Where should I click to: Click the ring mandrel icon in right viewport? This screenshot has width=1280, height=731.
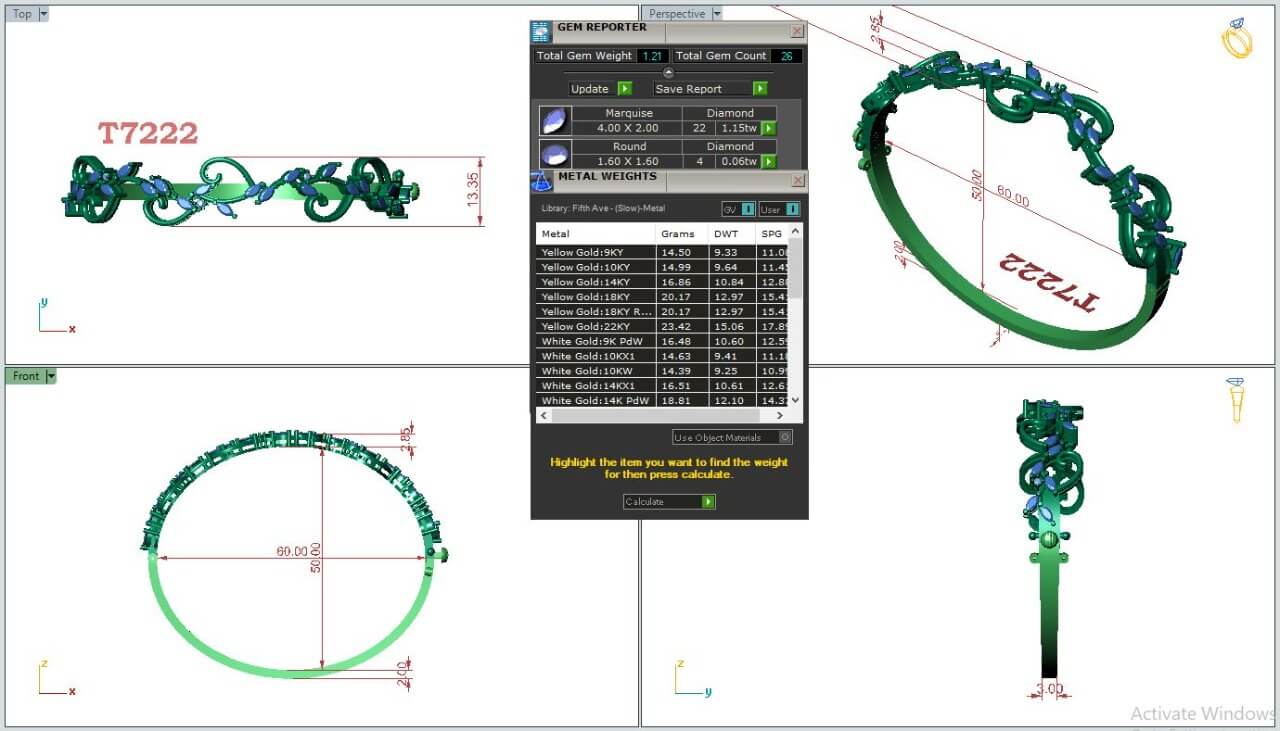(1237, 399)
